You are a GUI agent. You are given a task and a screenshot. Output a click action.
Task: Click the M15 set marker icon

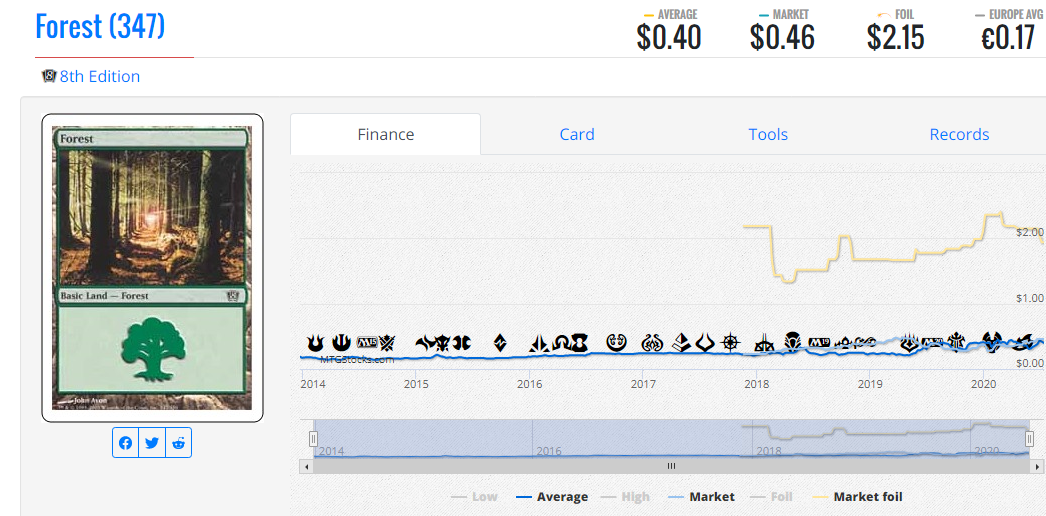tap(368, 343)
